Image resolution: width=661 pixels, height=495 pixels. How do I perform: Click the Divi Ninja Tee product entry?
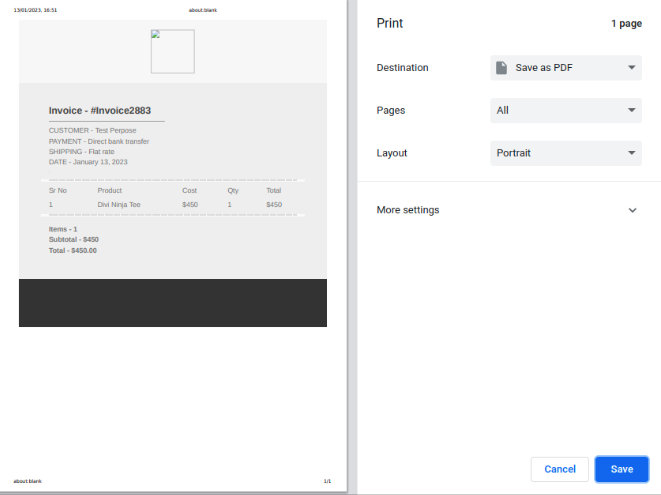[119, 204]
